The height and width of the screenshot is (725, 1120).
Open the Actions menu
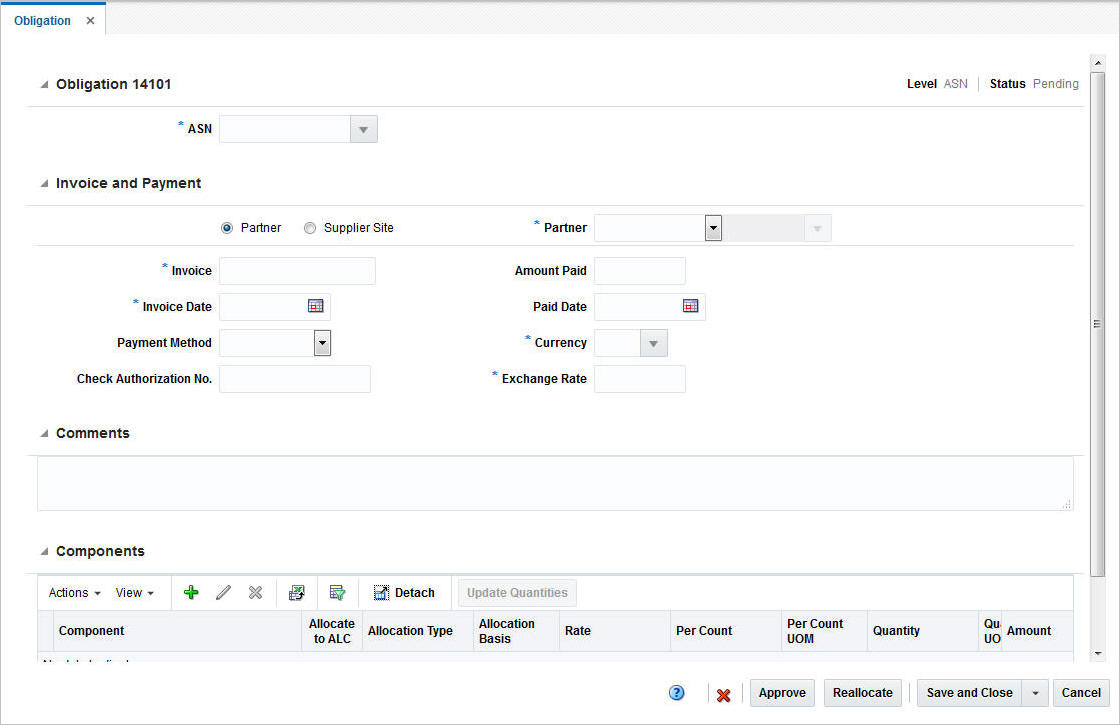tap(74, 593)
